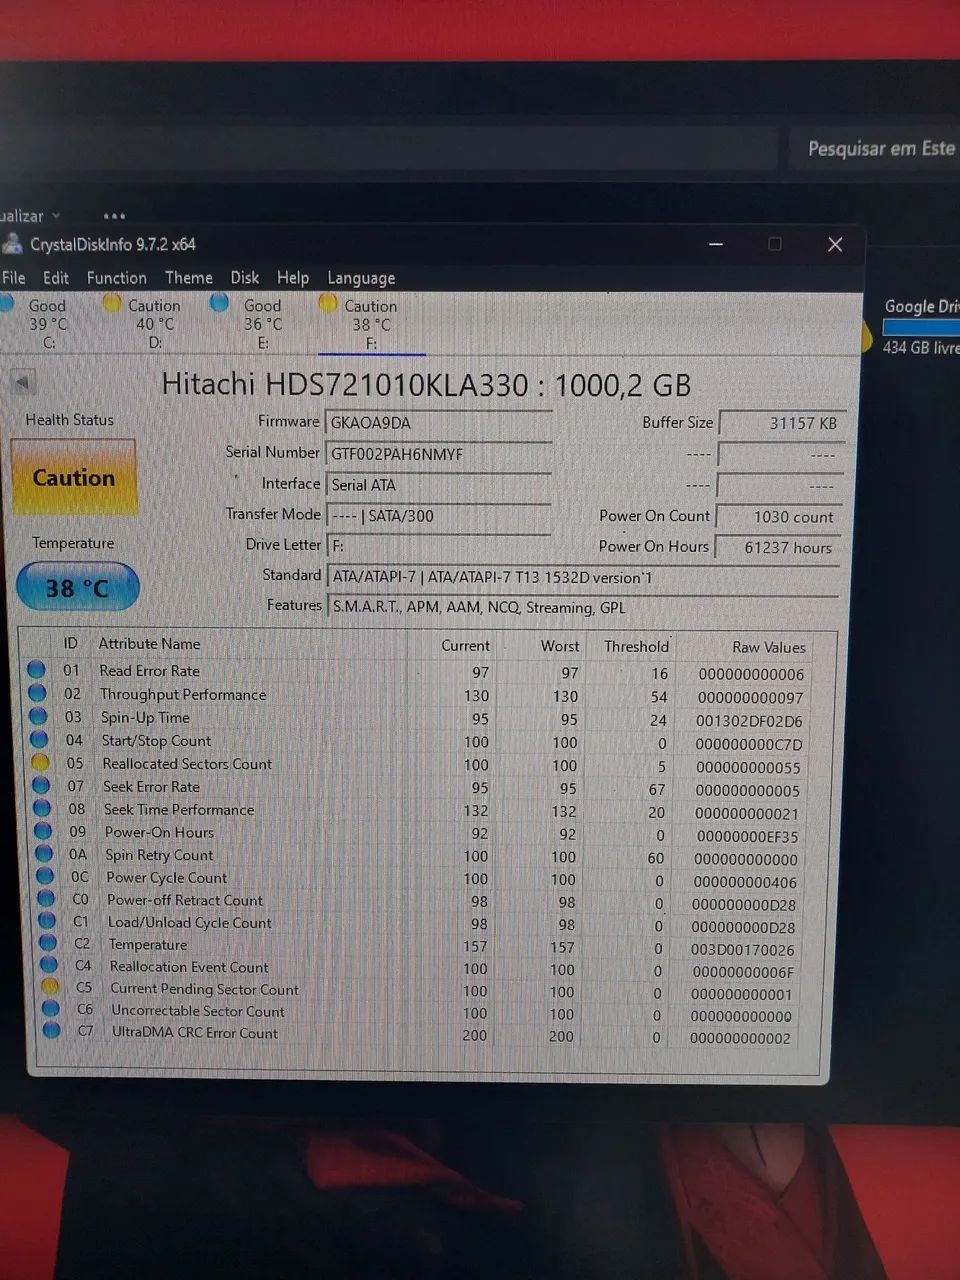Click yellow status icon for Reallocated Sectors Count
960x1280 pixels.
coord(40,762)
